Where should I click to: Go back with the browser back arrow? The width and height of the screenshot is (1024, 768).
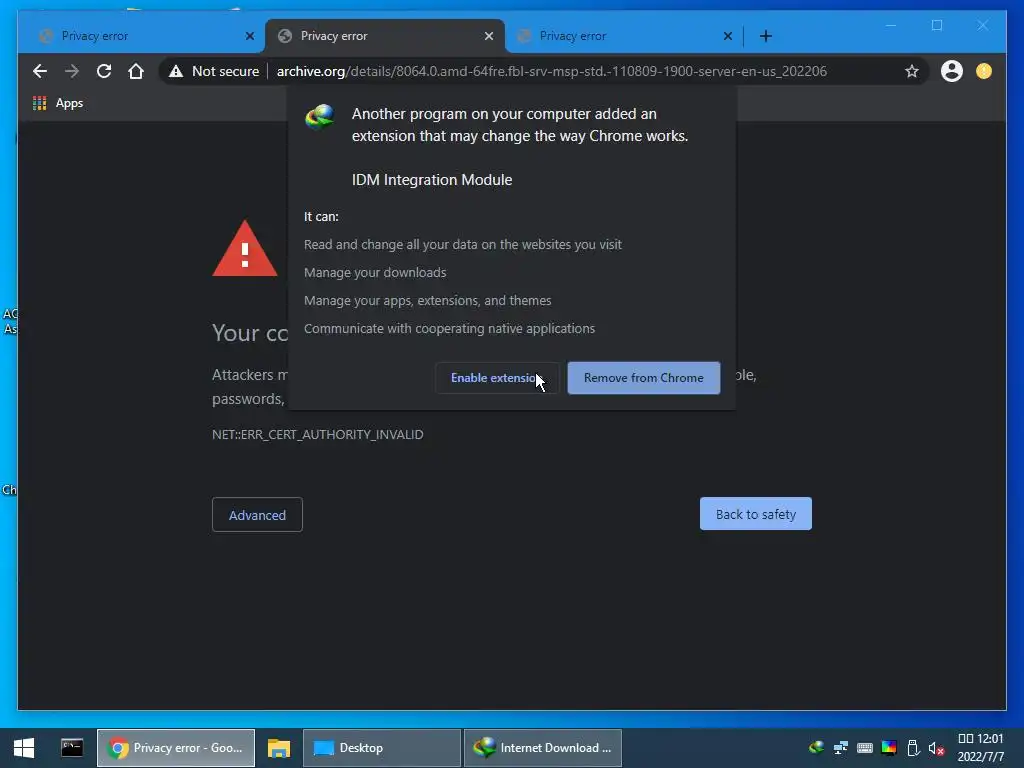[40, 71]
